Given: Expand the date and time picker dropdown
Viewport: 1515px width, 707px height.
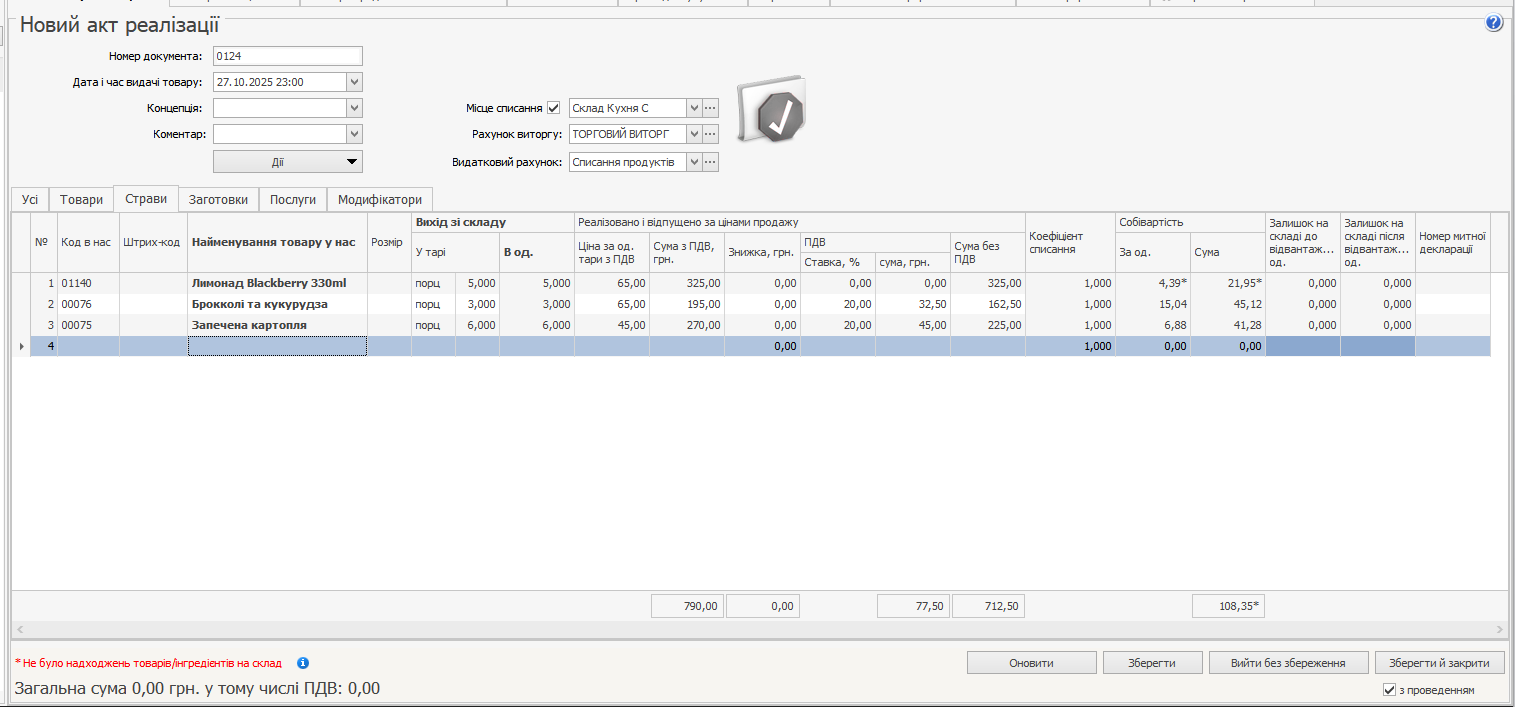Looking at the screenshot, I should tap(354, 82).
